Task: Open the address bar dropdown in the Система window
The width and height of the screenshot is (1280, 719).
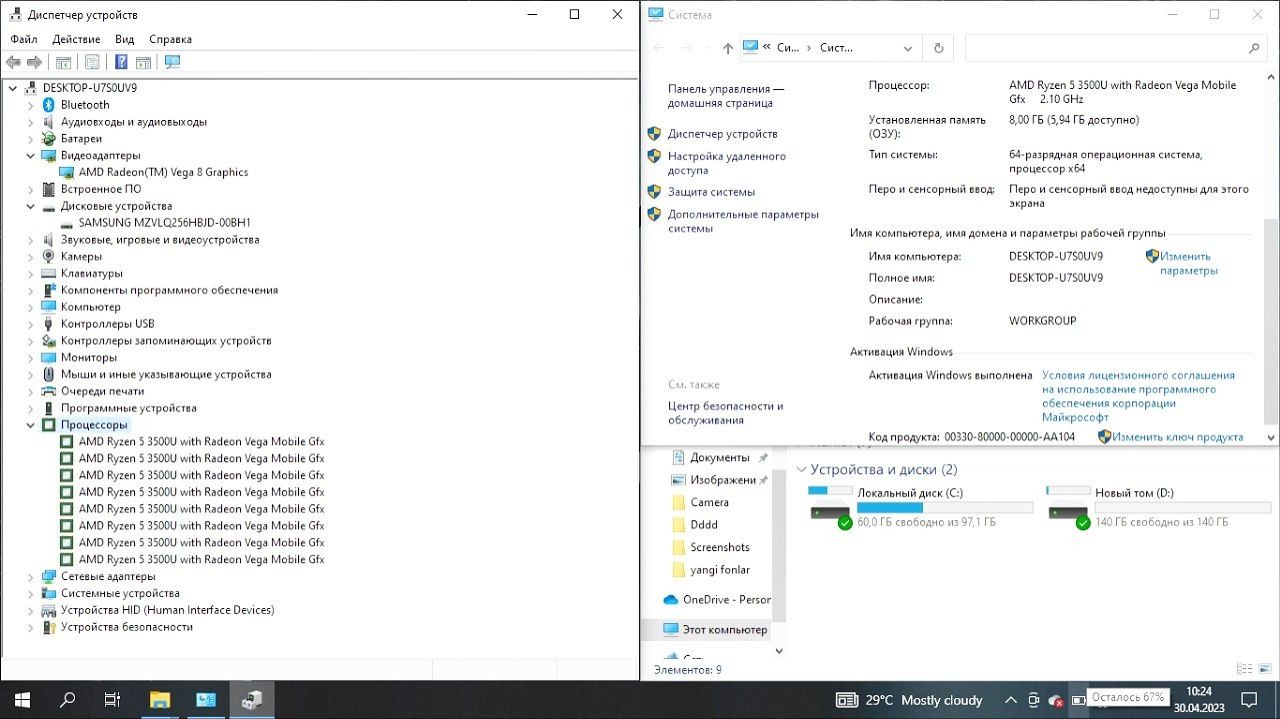Action: [908, 48]
